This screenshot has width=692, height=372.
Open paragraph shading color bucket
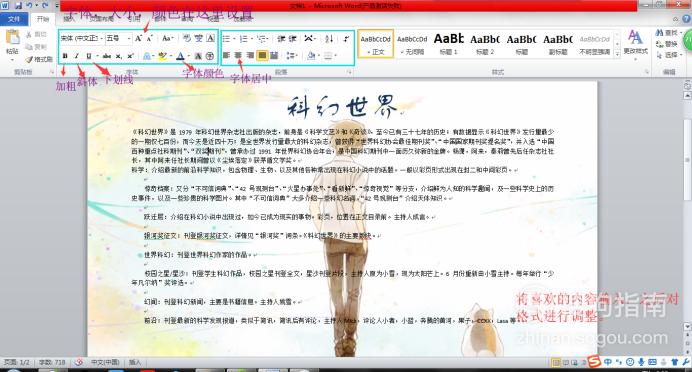pos(311,56)
